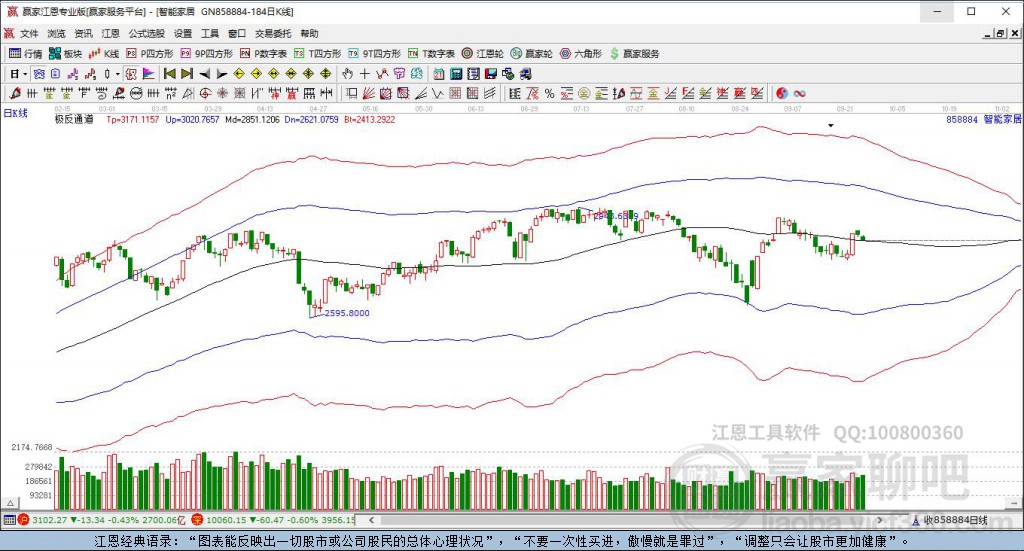
Task: Jump to last bar icon
Action: [187, 74]
